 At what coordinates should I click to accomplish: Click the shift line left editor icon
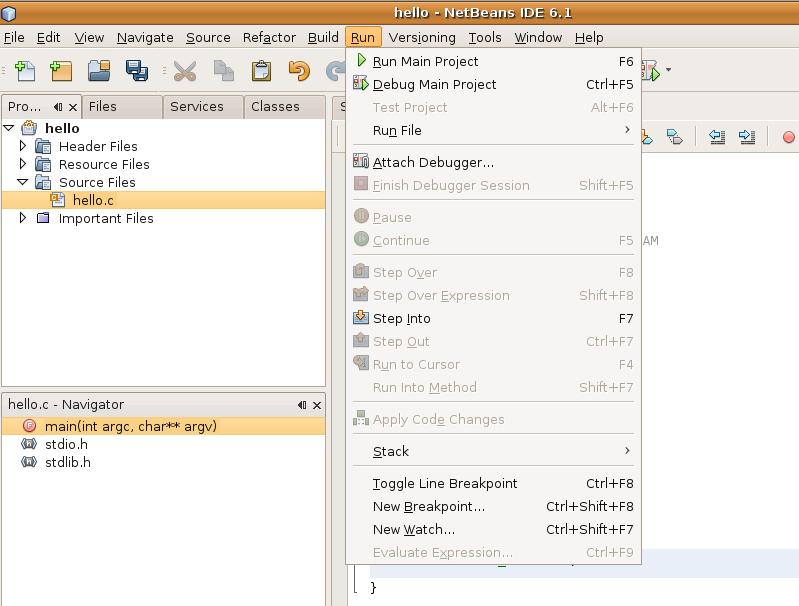point(717,137)
